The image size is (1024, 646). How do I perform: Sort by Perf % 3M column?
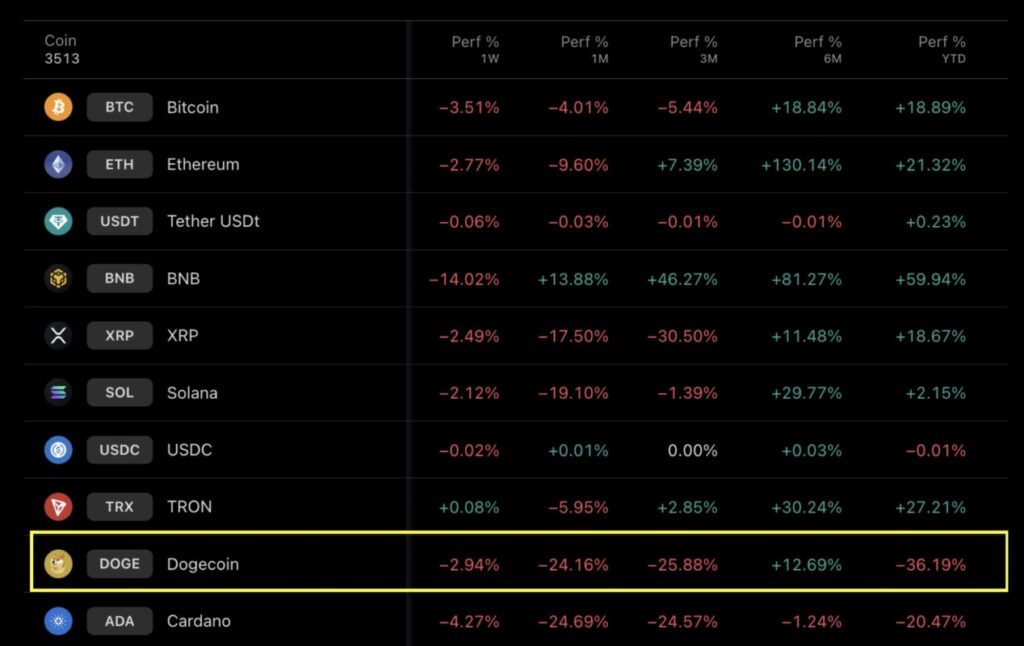pos(693,49)
